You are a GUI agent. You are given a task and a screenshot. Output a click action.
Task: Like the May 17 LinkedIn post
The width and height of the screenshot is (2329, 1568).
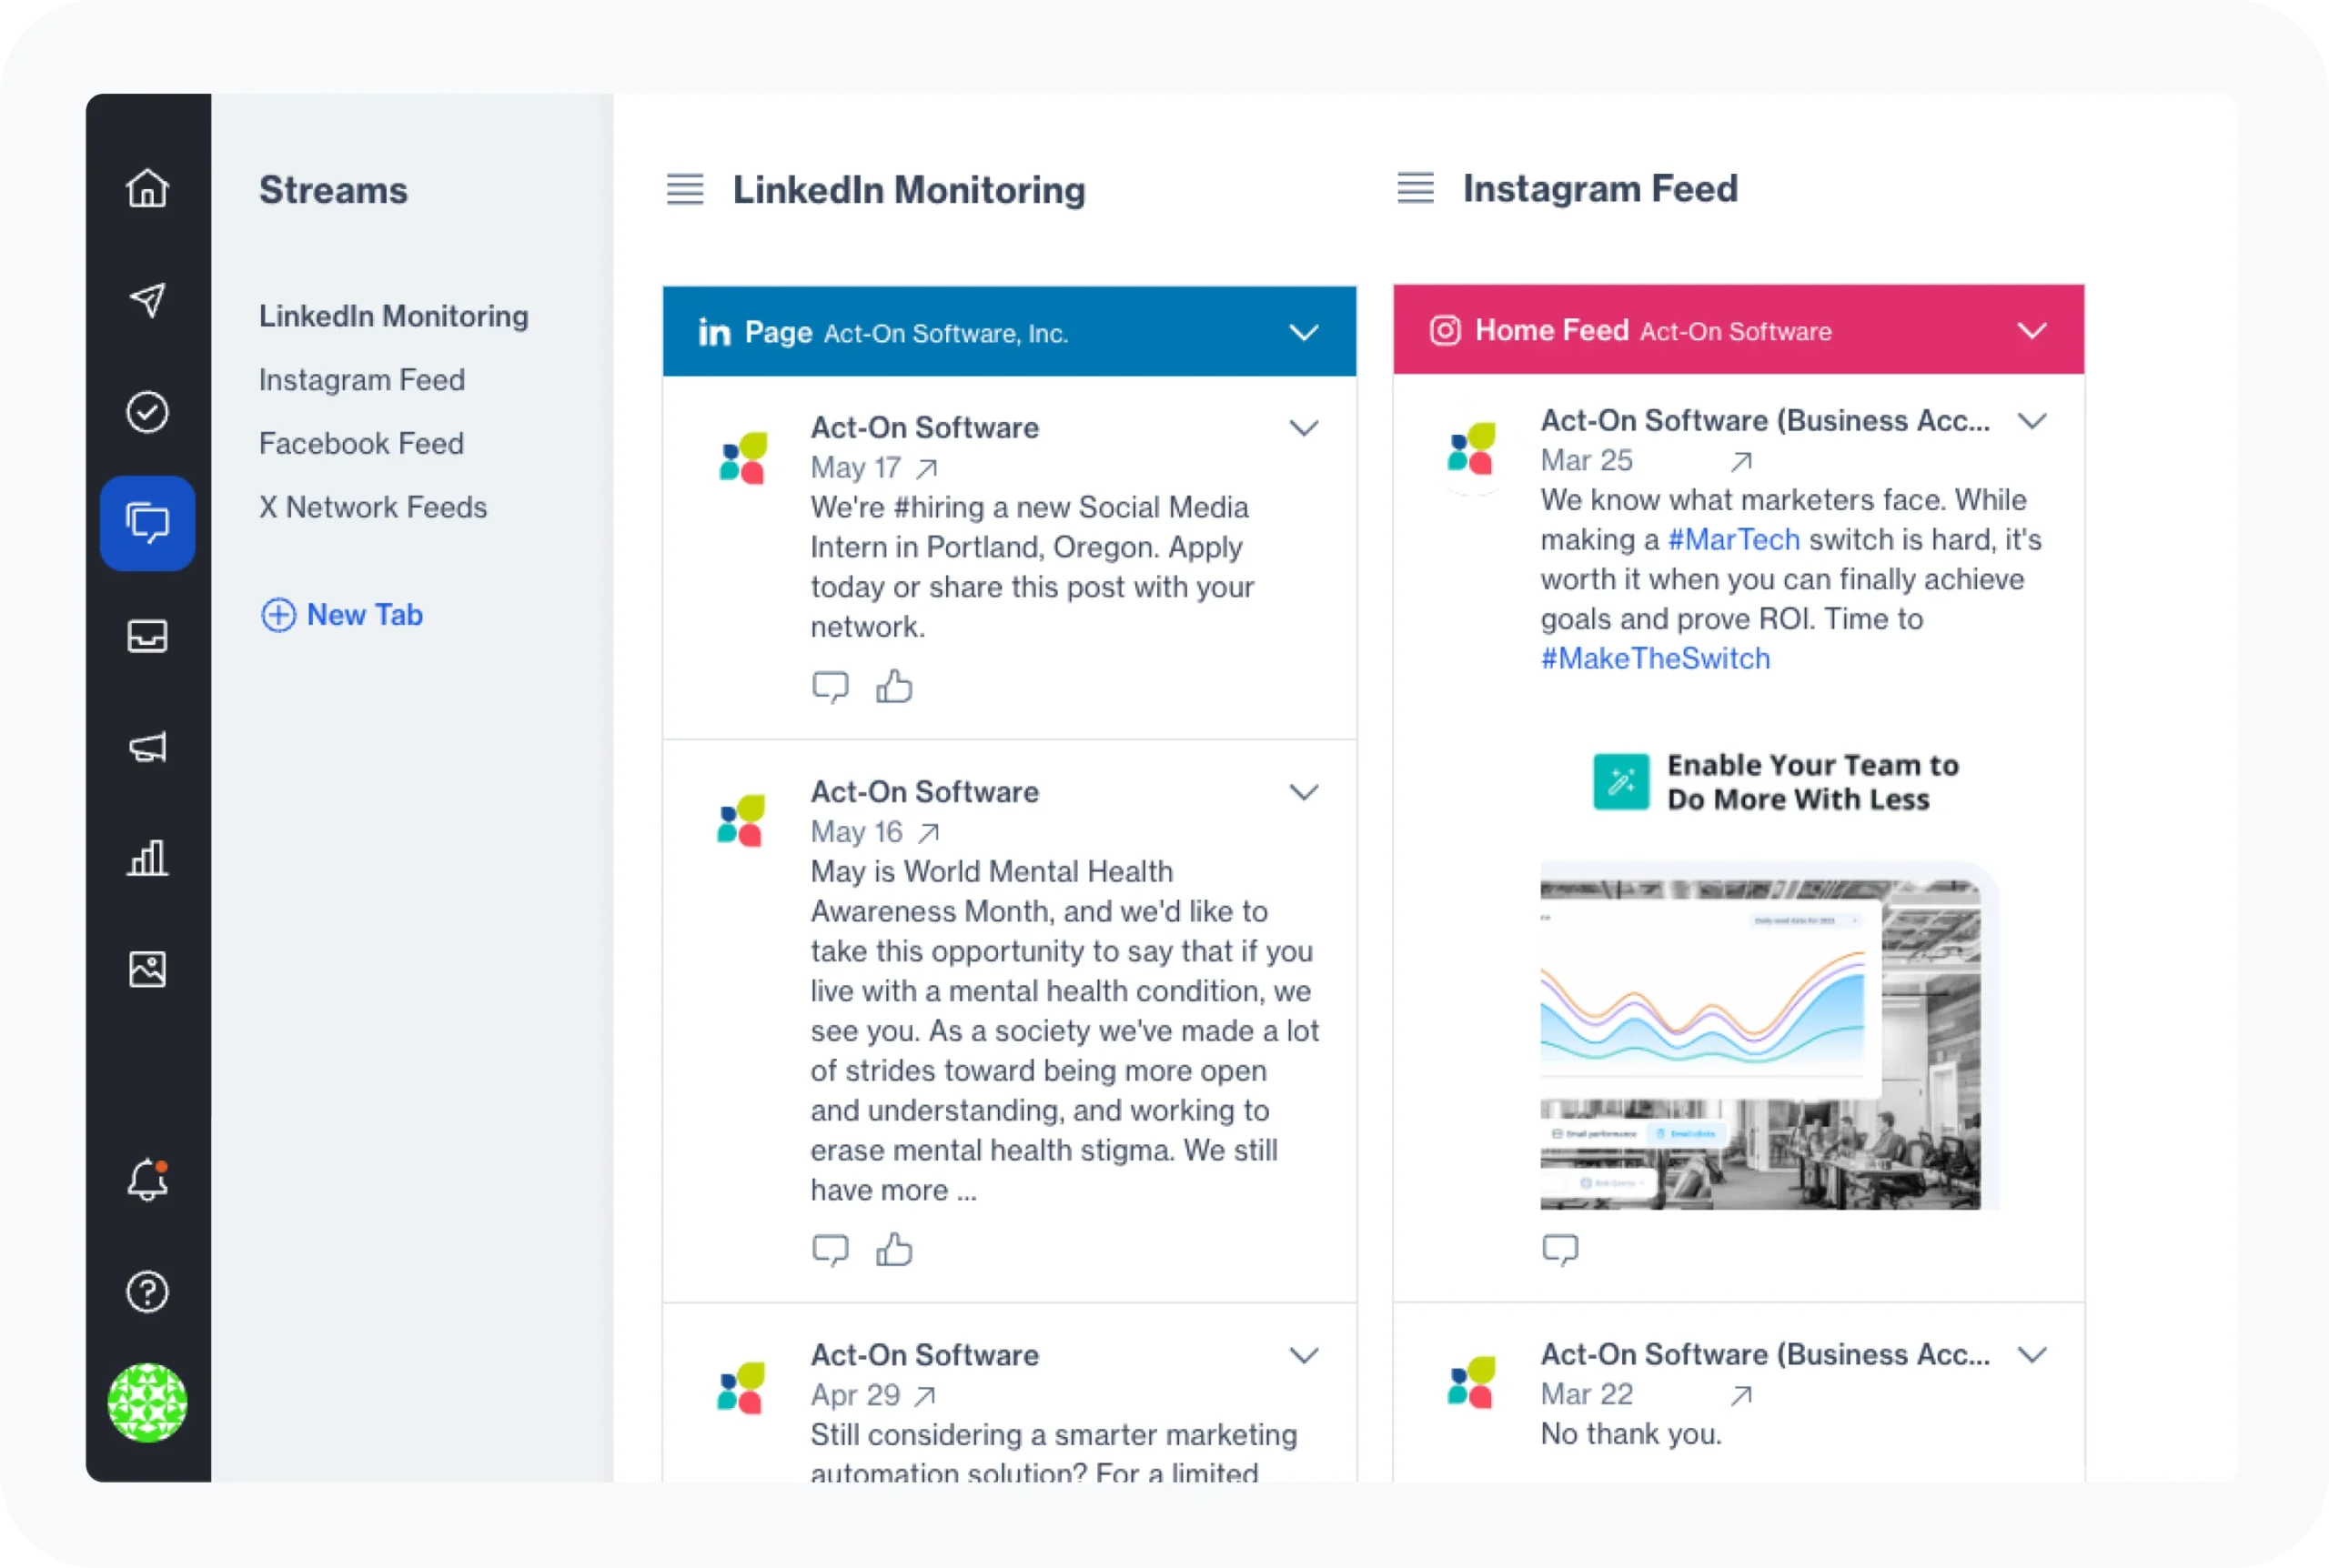coord(894,687)
